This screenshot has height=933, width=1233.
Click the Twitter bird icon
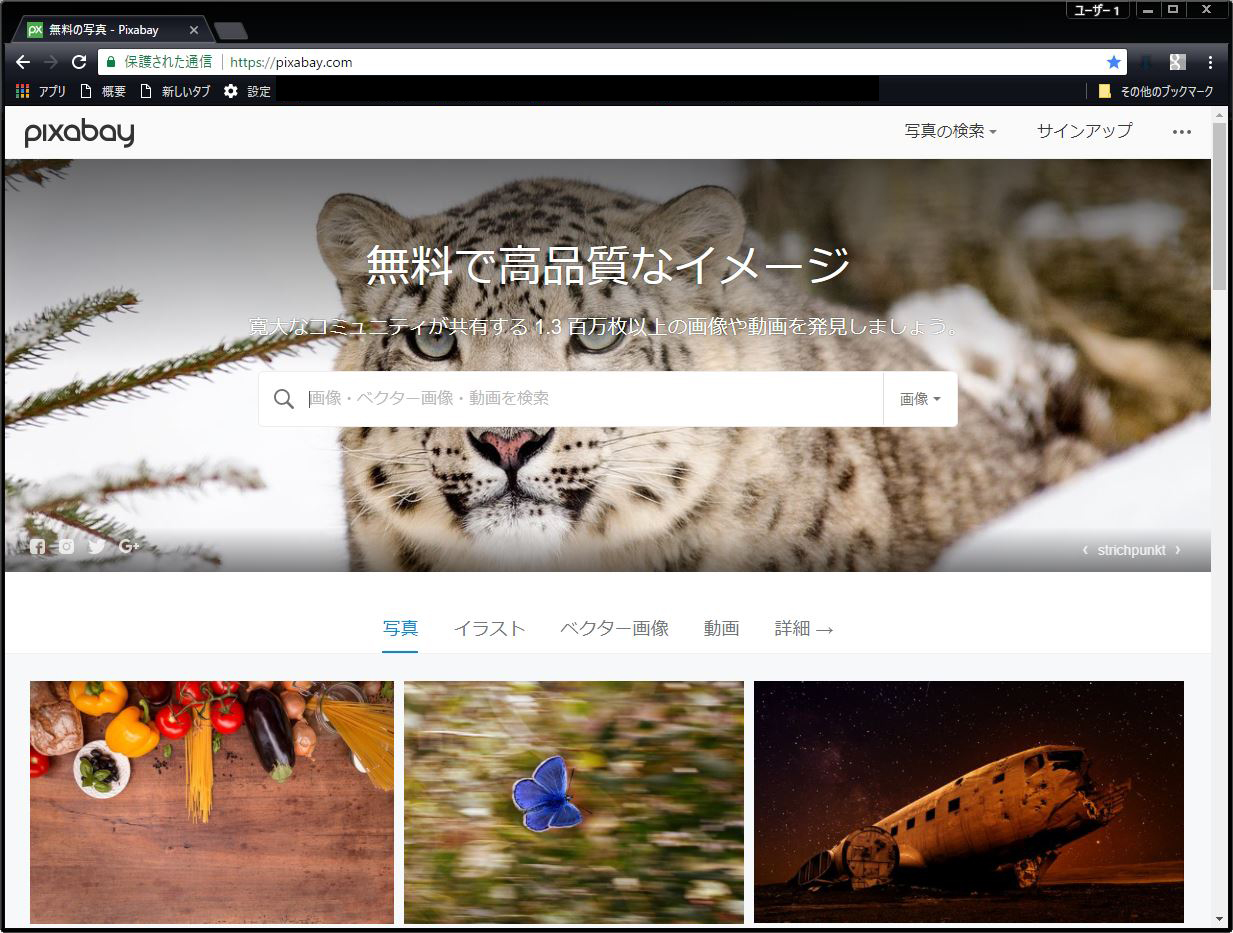tap(96, 546)
